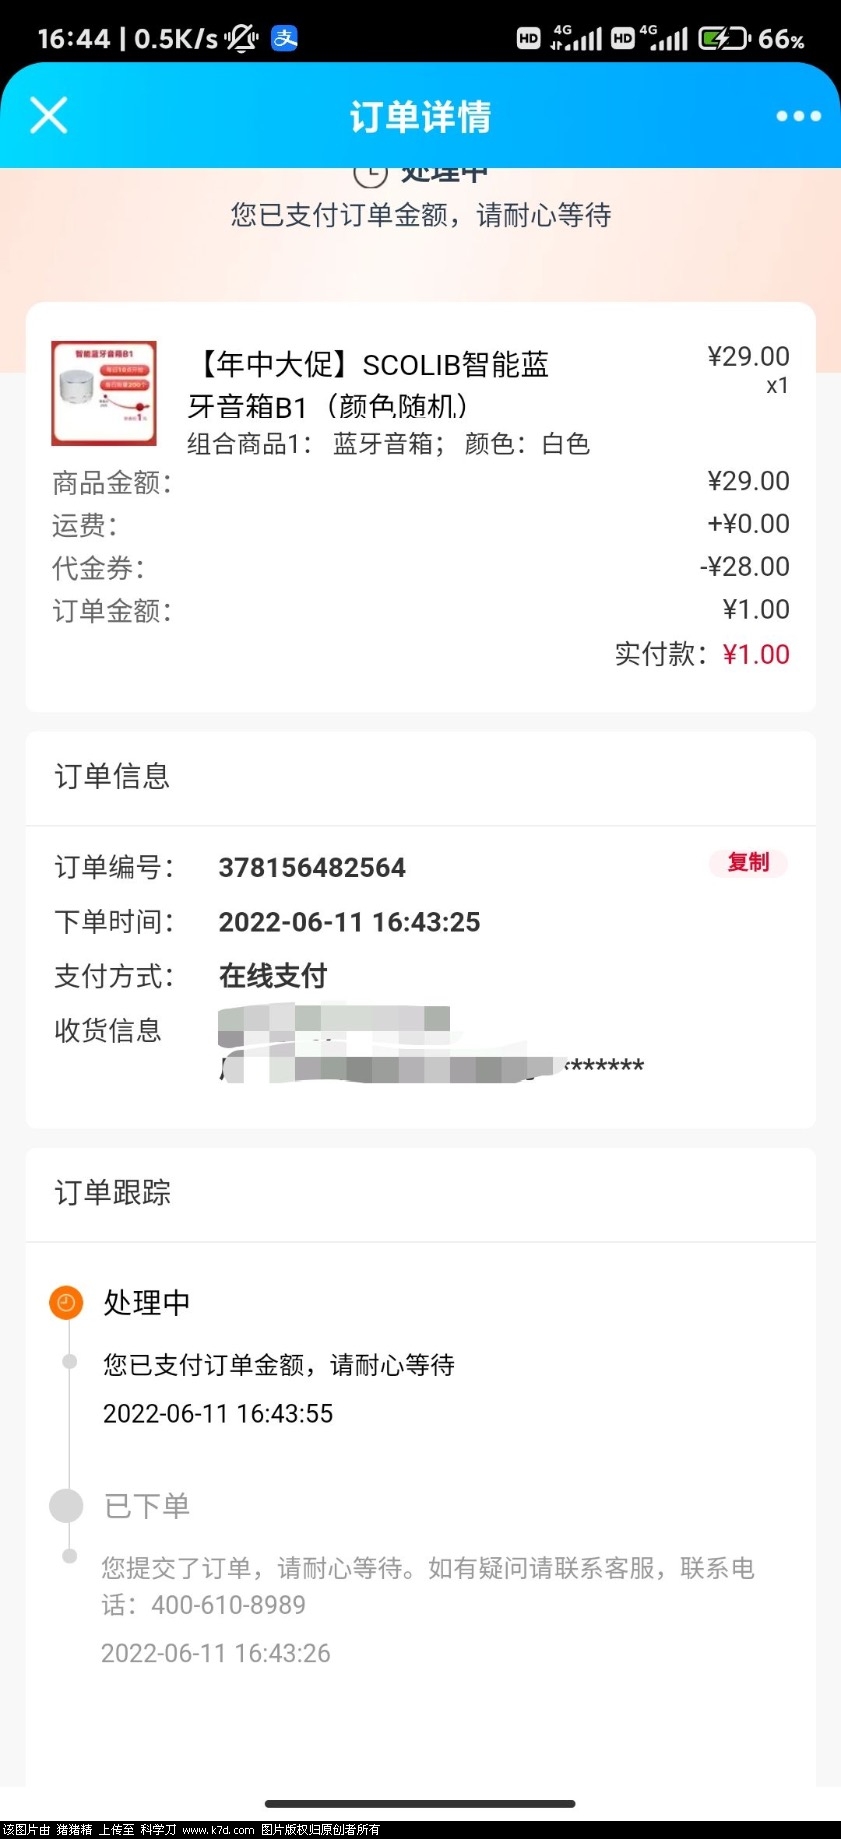Tap the grey 已下单 timeline circle
841x1839 pixels.
click(x=66, y=1505)
